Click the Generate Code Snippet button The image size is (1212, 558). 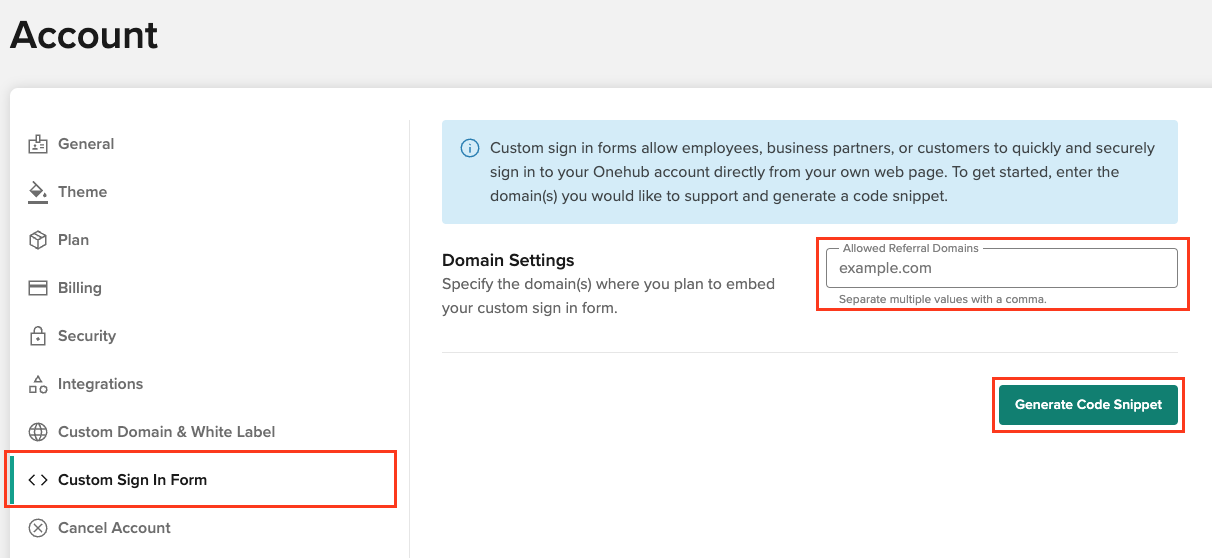[1088, 405]
